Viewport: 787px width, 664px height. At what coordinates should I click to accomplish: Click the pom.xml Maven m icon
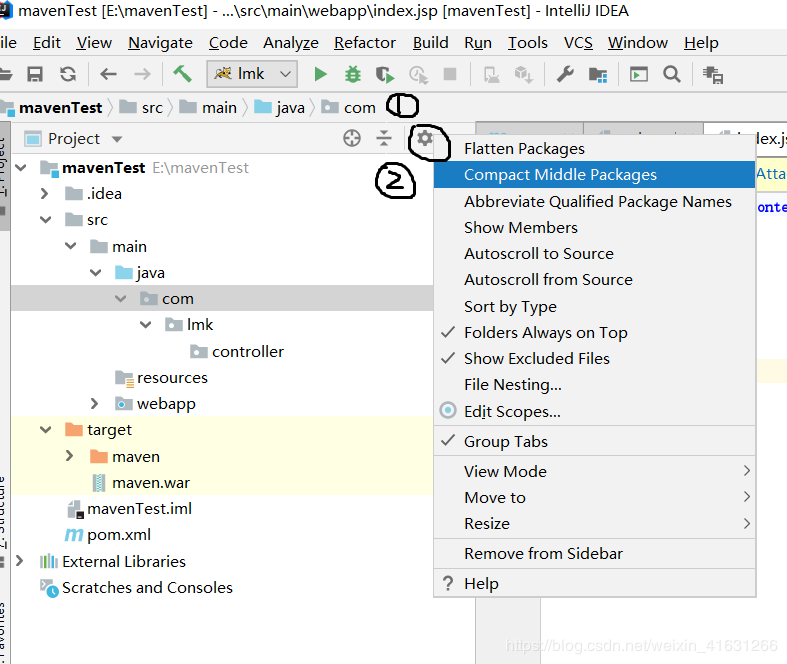[x=73, y=535]
